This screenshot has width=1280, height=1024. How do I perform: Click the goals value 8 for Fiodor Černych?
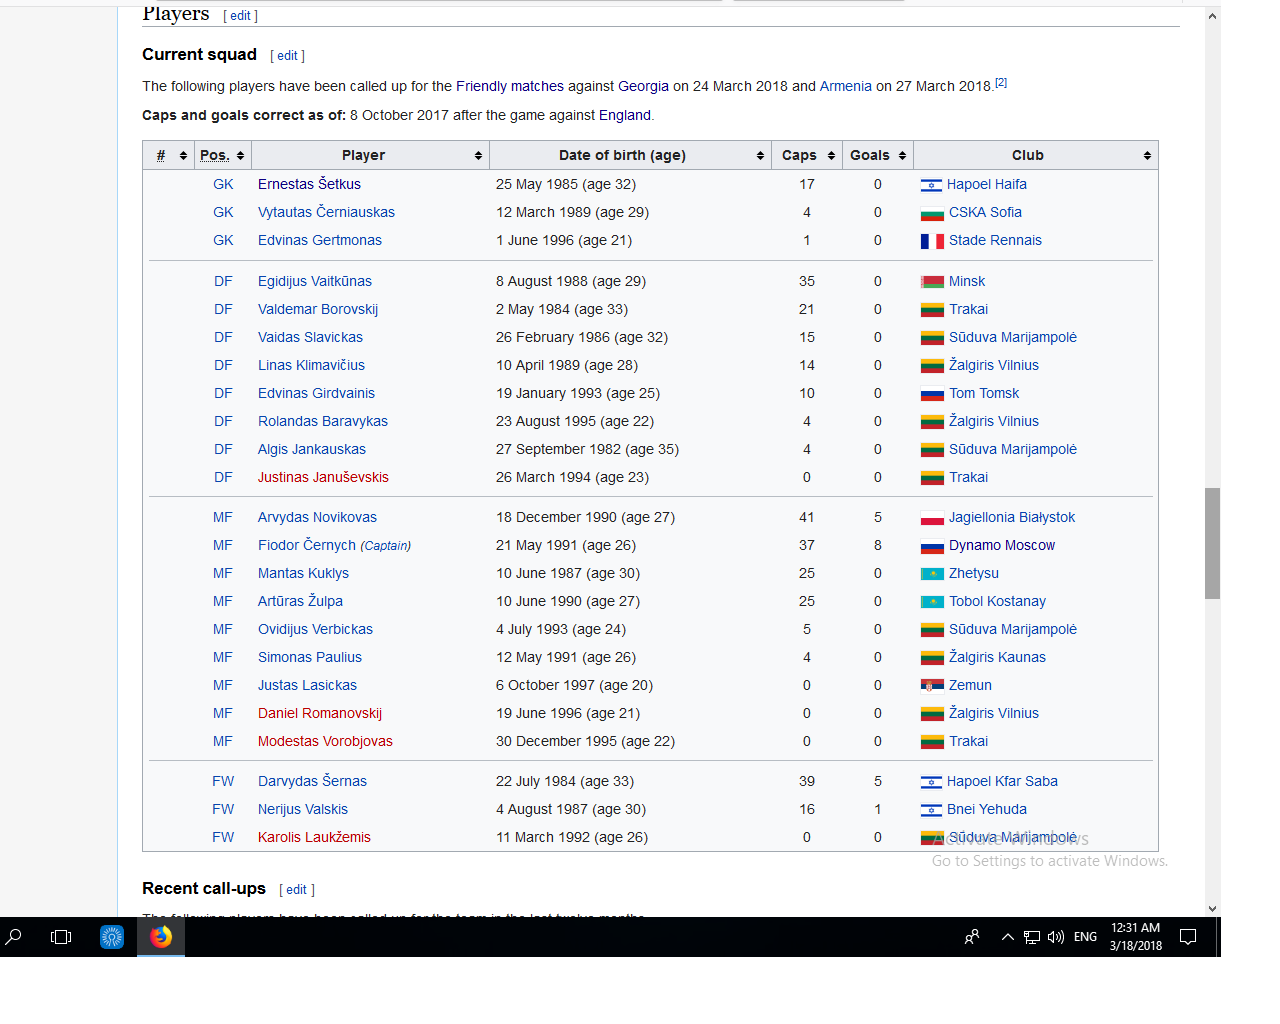[x=878, y=546]
